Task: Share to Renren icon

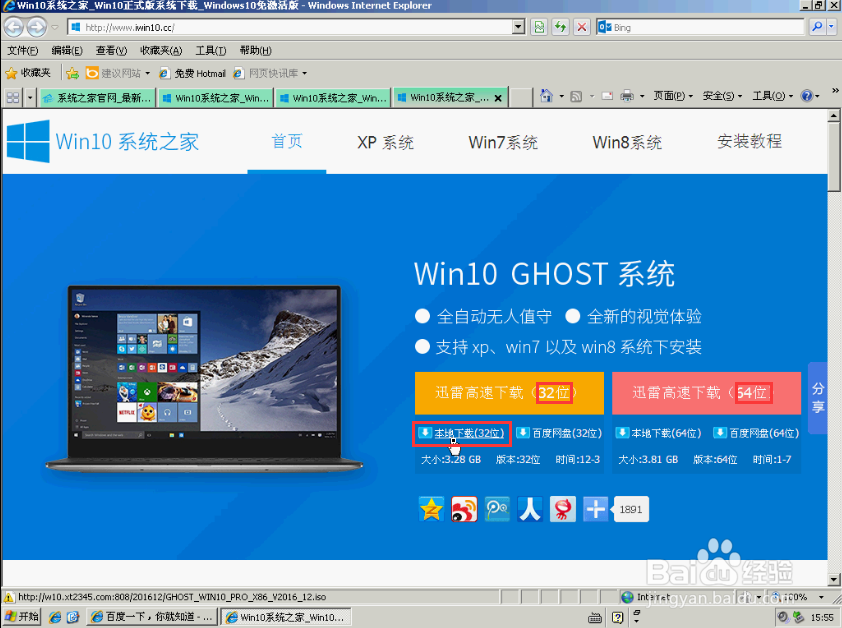Action: pyautogui.click(x=530, y=509)
